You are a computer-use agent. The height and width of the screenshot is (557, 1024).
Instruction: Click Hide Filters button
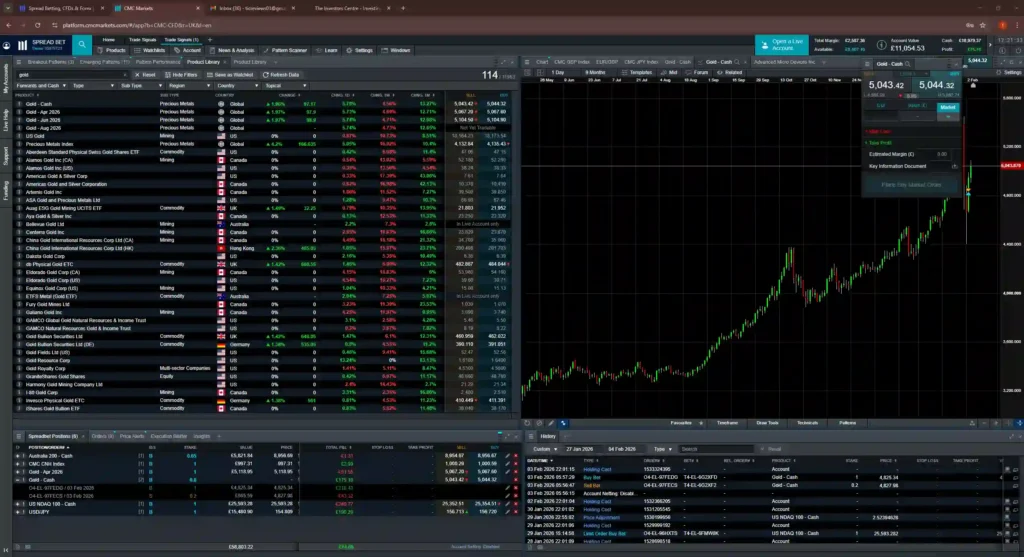(181, 75)
